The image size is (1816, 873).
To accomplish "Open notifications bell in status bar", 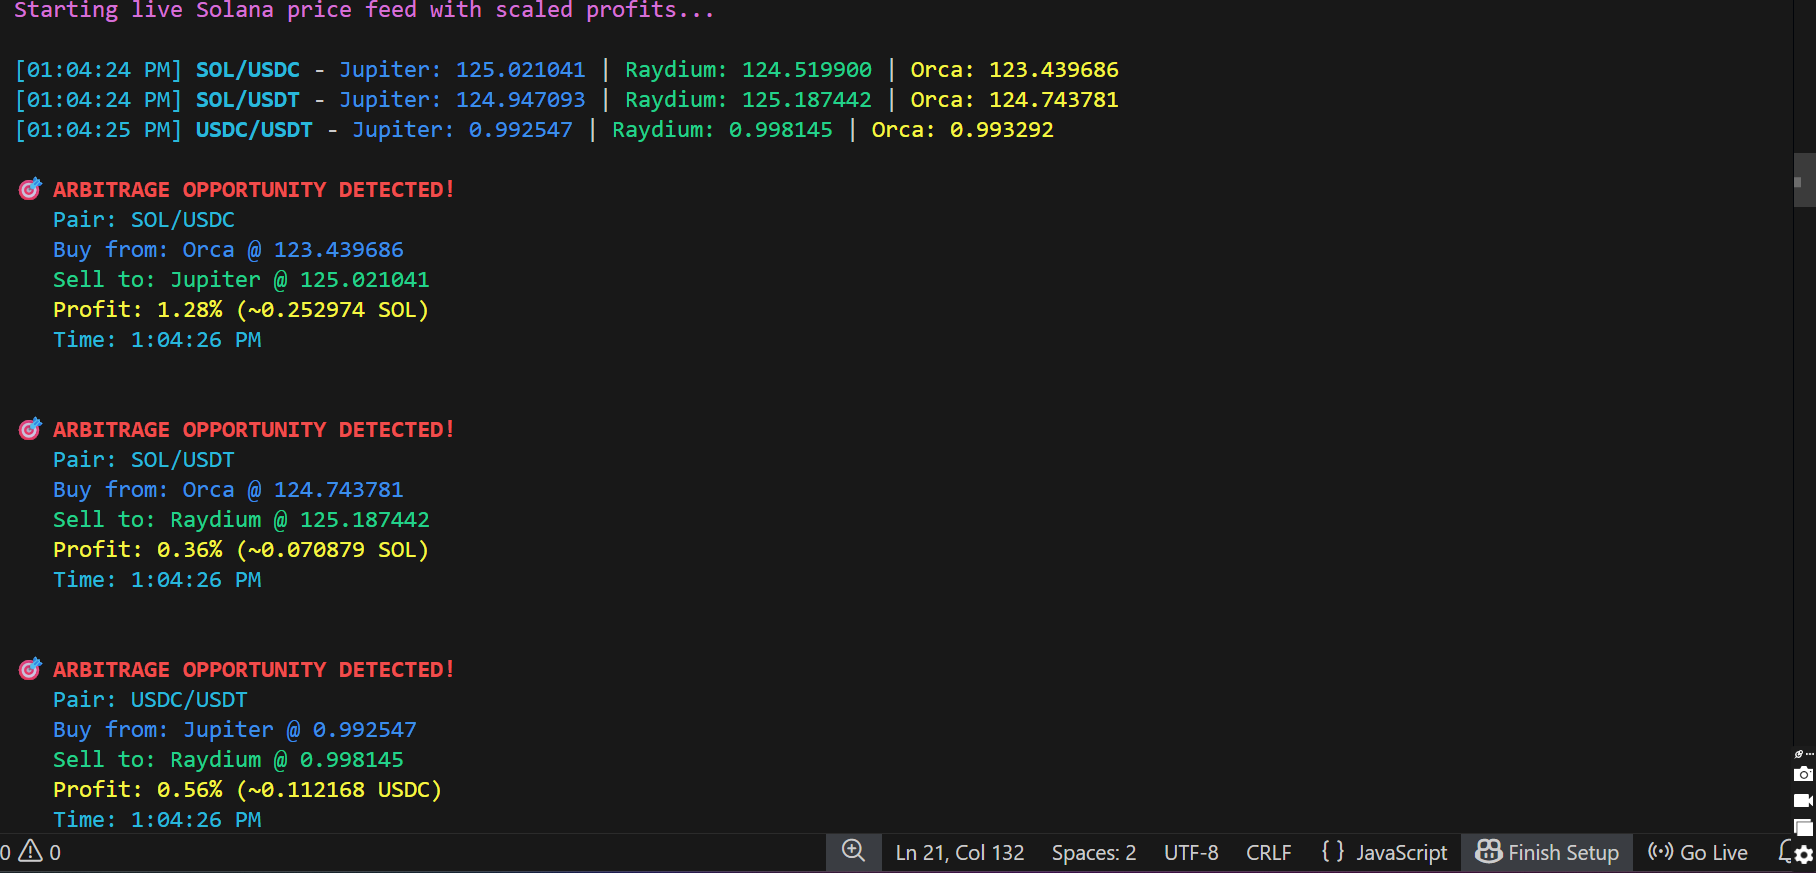I will tap(1785, 851).
